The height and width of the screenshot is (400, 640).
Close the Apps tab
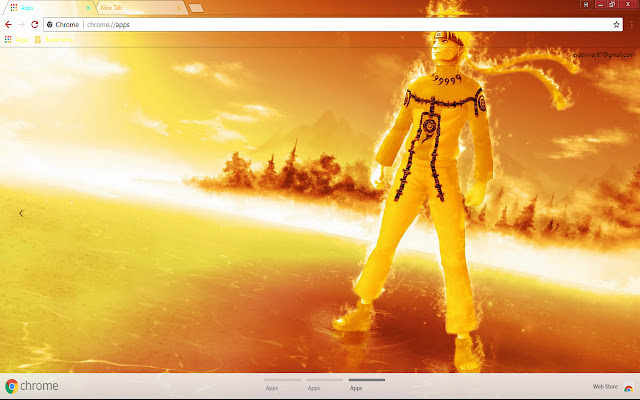click(x=88, y=8)
